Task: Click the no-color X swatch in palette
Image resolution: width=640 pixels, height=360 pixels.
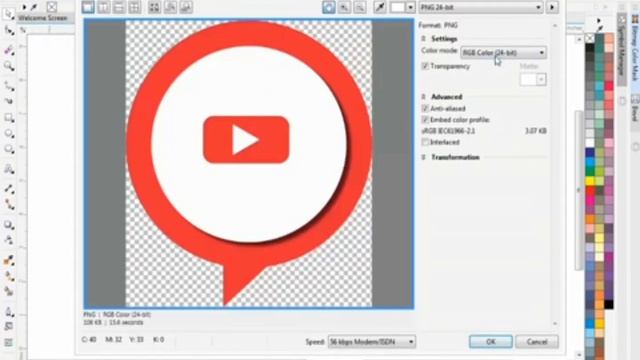Action: [x=590, y=38]
